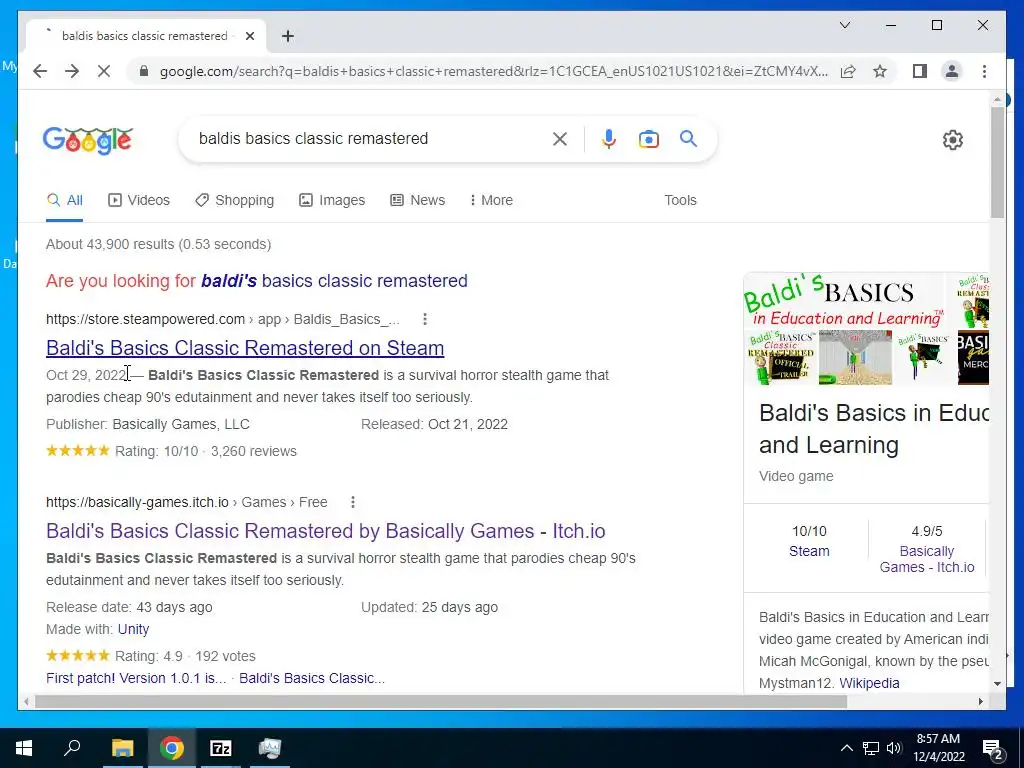Open the Baldi's Basics Classic... sitelink
Viewport: 1024px width, 768px height.
pyautogui.click(x=312, y=679)
